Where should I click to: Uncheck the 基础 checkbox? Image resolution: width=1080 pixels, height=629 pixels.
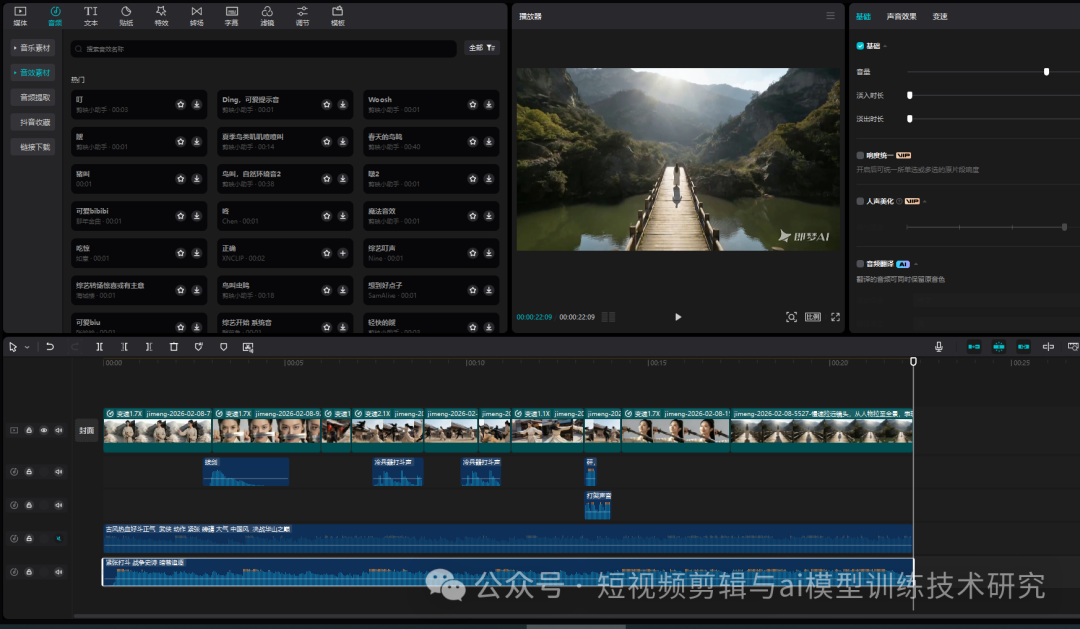tap(860, 46)
